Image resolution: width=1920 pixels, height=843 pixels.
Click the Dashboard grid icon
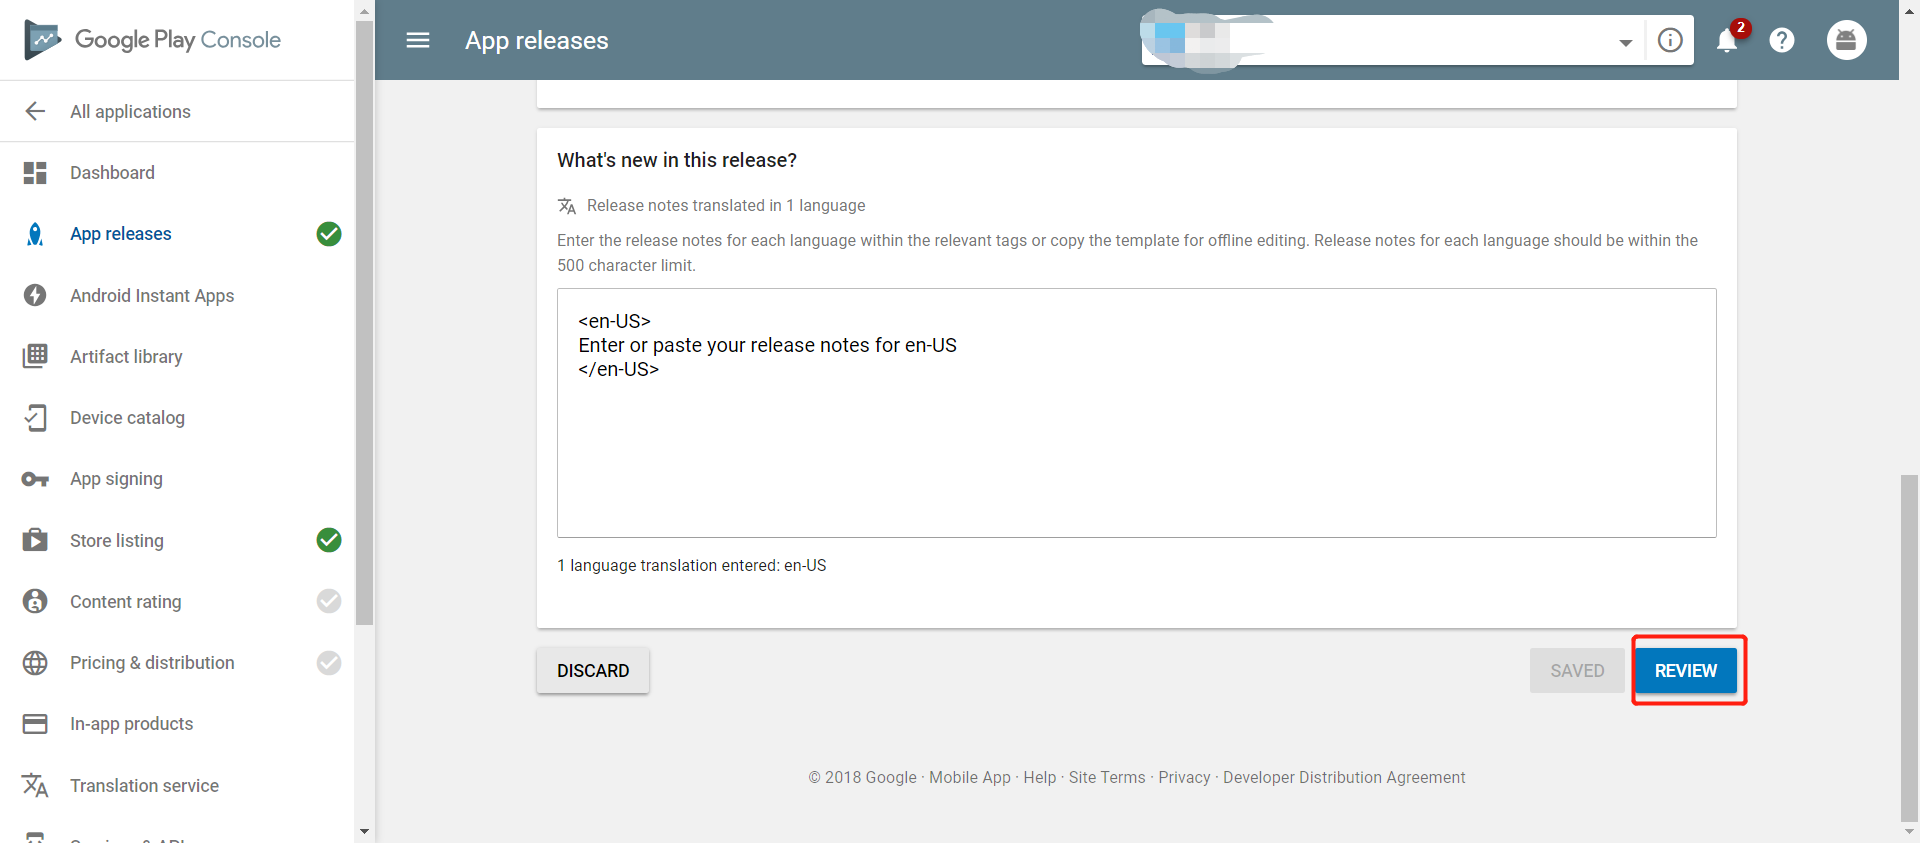click(35, 173)
